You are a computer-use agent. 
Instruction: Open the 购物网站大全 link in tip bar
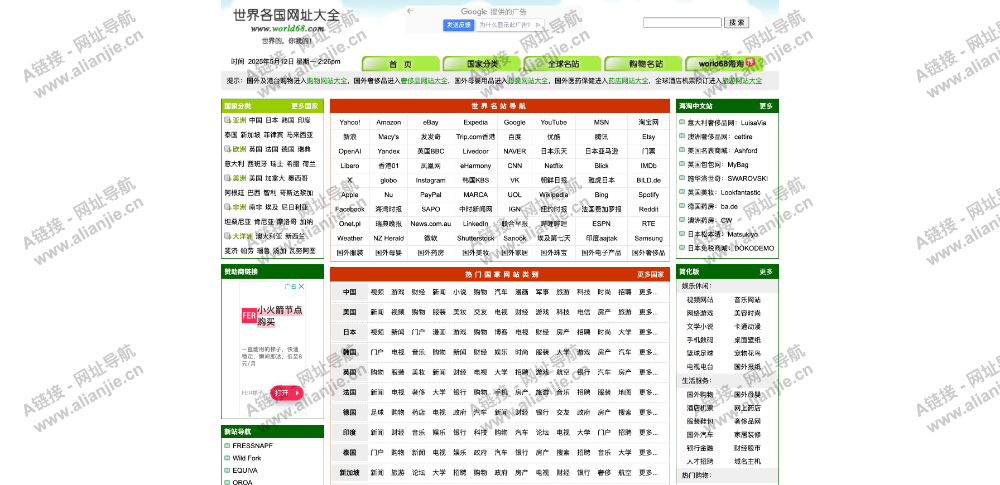coord(327,81)
